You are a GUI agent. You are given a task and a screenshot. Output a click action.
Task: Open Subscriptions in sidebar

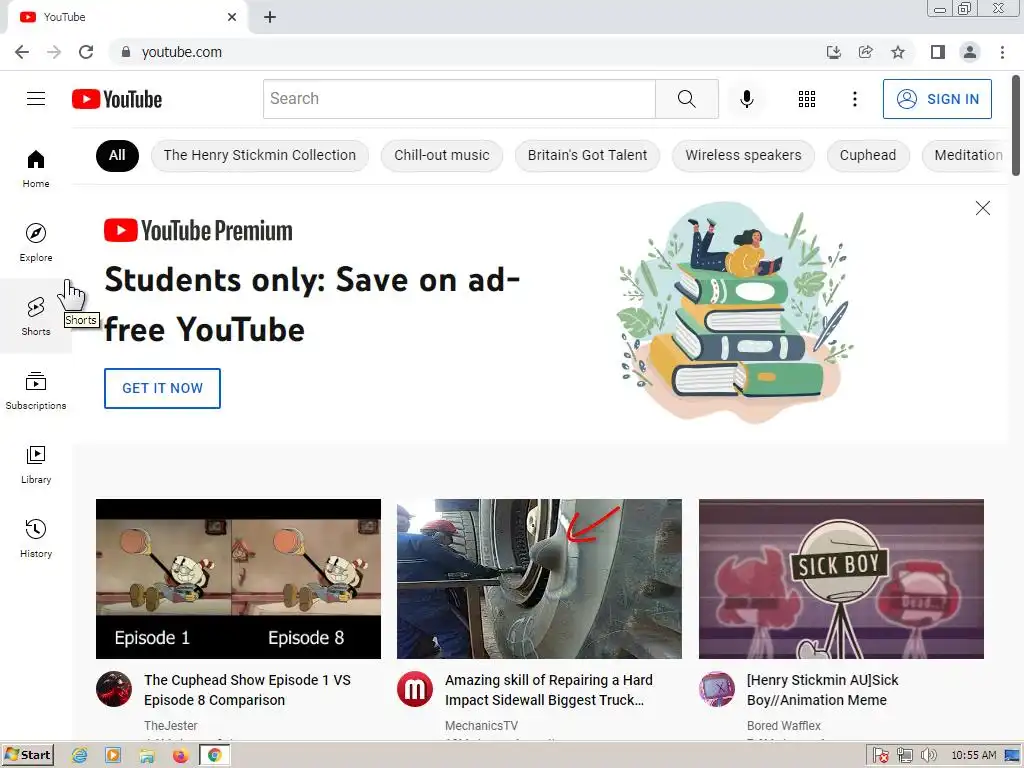click(36, 391)
